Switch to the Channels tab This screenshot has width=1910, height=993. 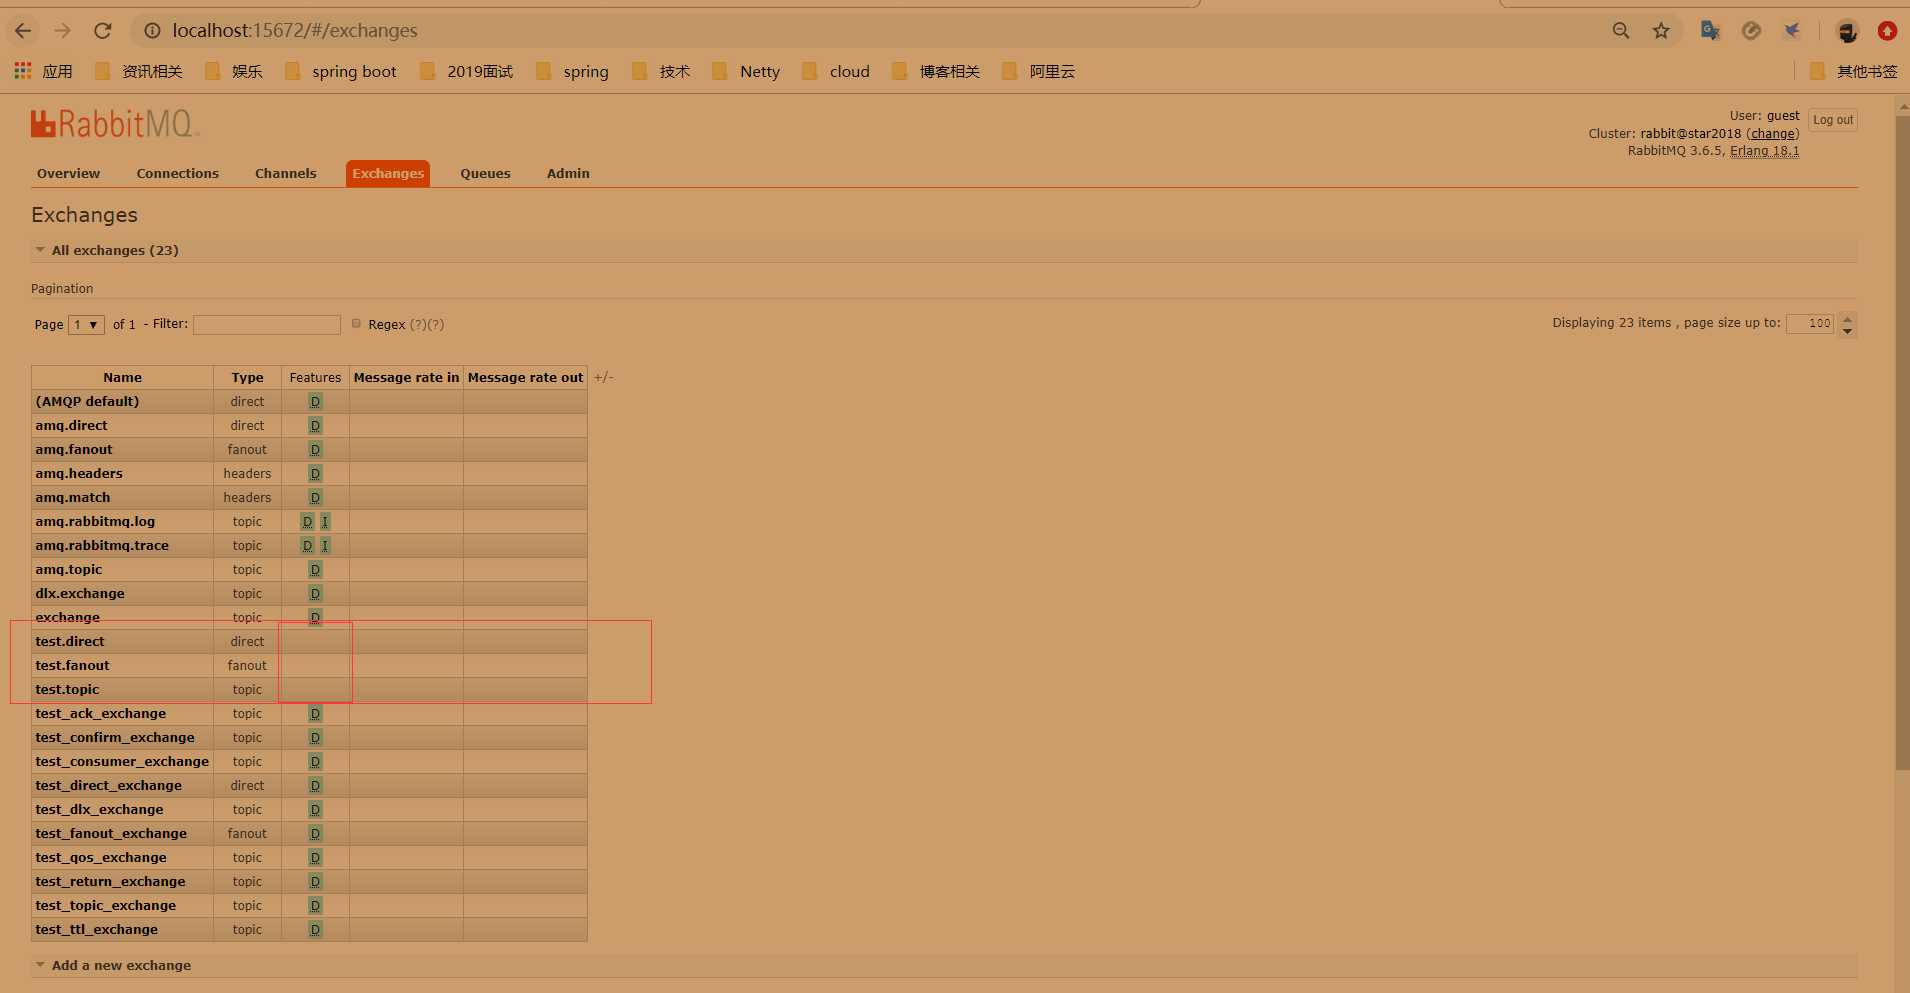[x=286, y=173]
